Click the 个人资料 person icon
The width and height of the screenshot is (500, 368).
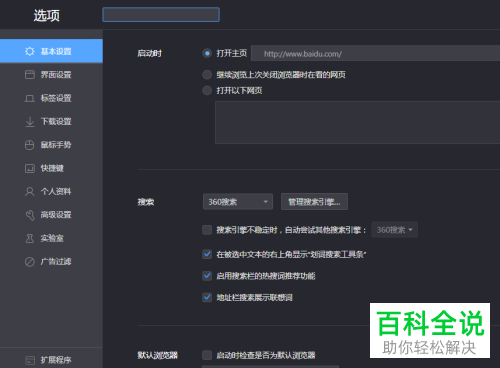click(x=30, y=192)
